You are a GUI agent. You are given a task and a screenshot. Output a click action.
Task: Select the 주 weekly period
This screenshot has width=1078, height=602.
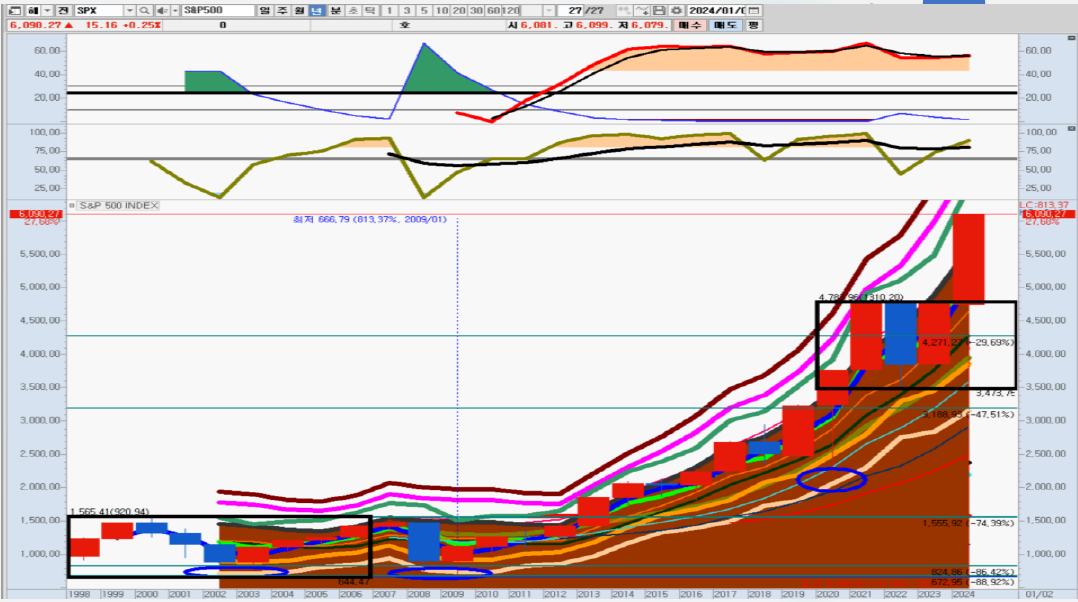click(282, 11)
